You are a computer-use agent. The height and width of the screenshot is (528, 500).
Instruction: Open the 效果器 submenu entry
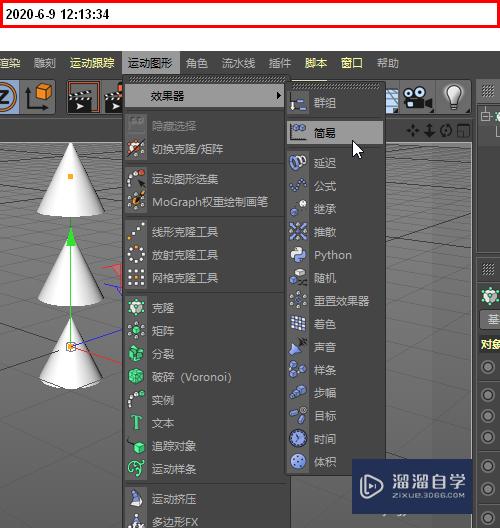(204, 96)
